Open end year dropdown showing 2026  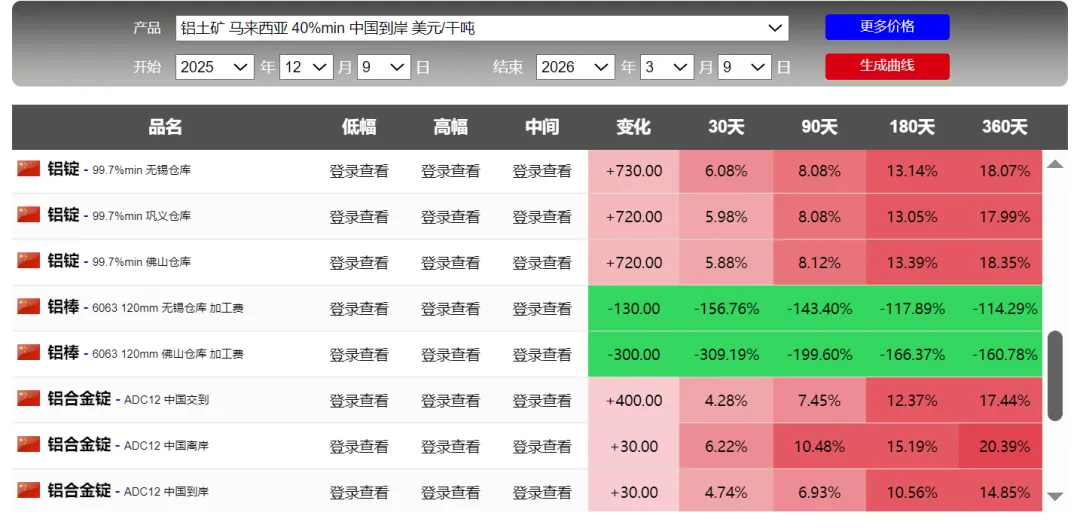click(x=575, y=67)
